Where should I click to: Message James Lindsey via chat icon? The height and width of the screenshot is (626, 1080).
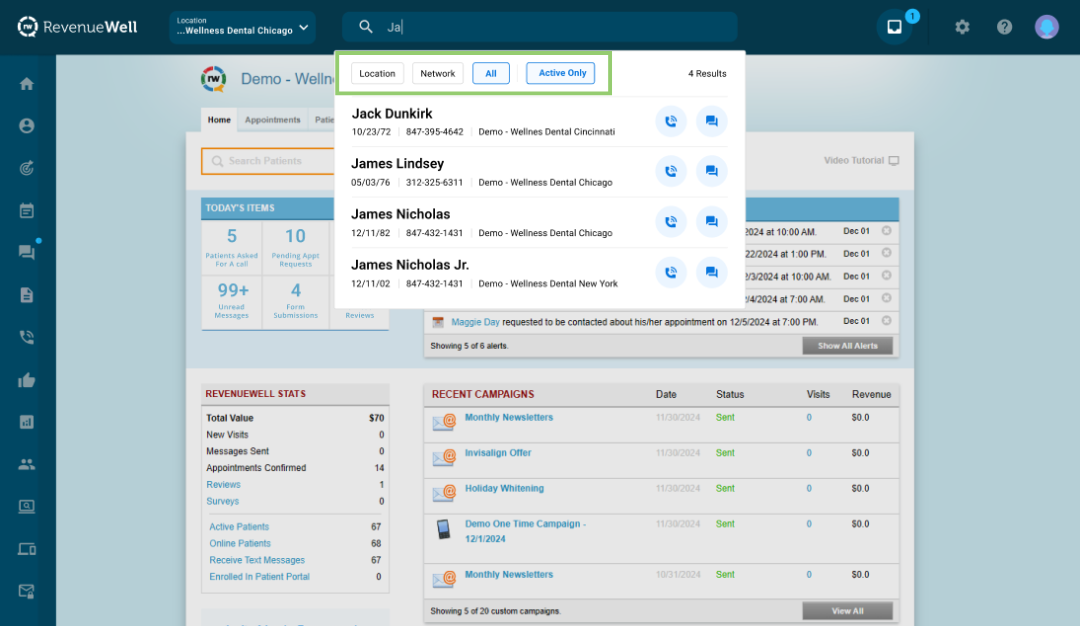pos(712,171)
